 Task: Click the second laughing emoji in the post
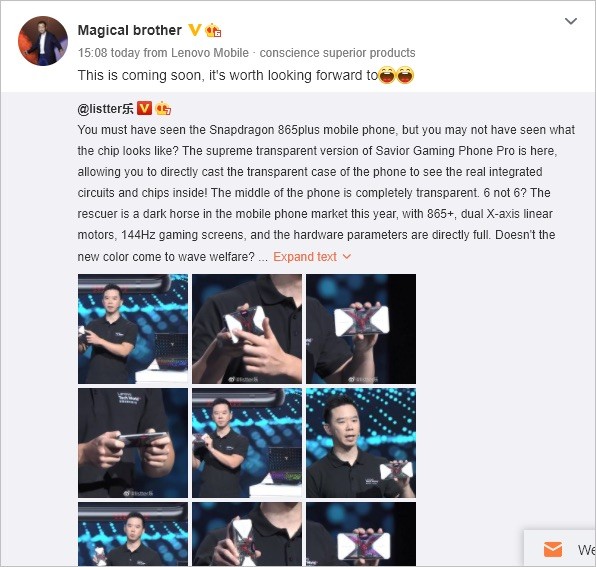pos(405,75)
